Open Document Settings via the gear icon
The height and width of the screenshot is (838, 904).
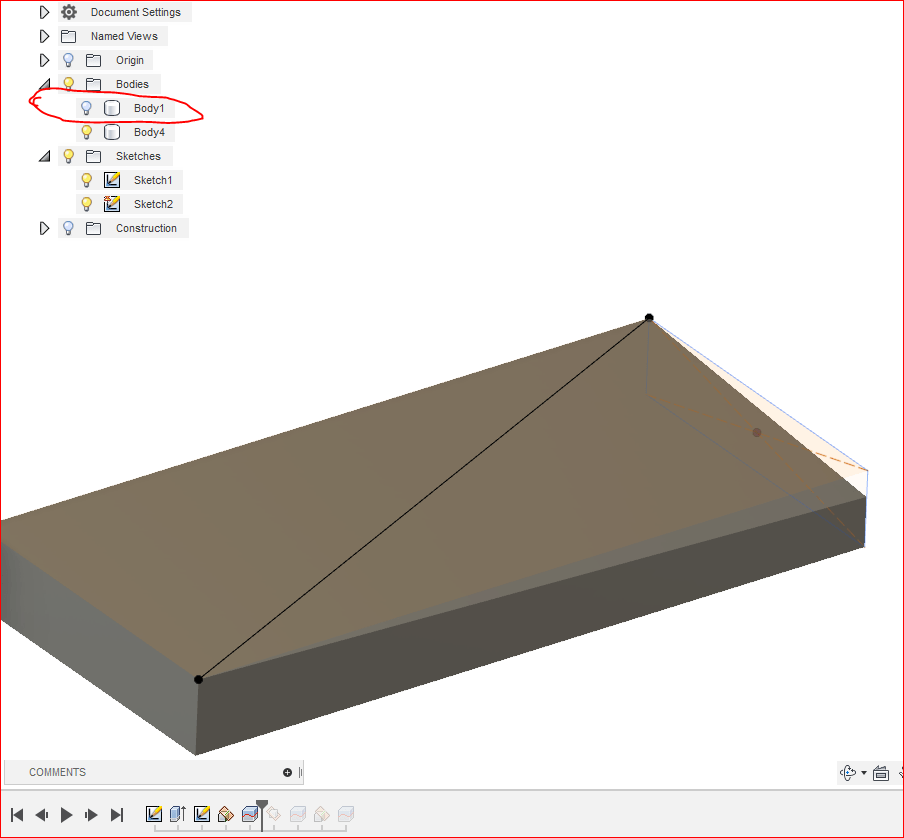(x=67, y=11)
